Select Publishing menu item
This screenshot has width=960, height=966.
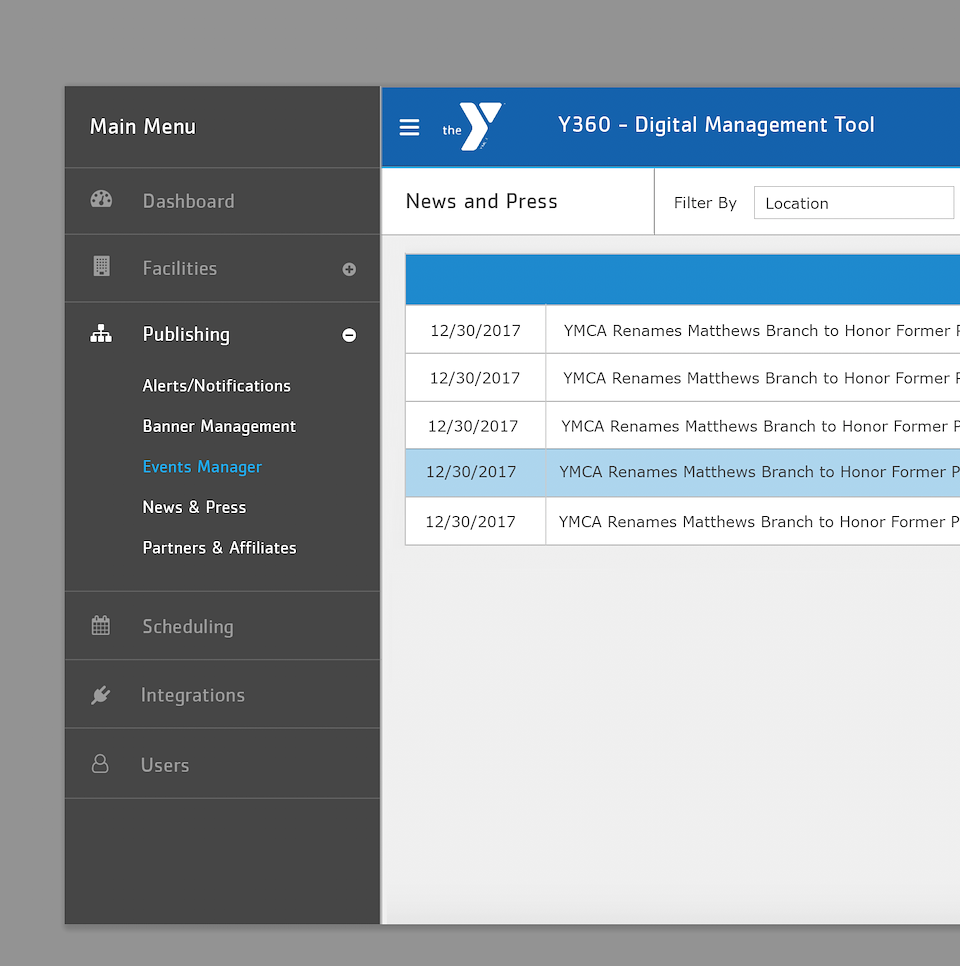(x=222, y=334)
